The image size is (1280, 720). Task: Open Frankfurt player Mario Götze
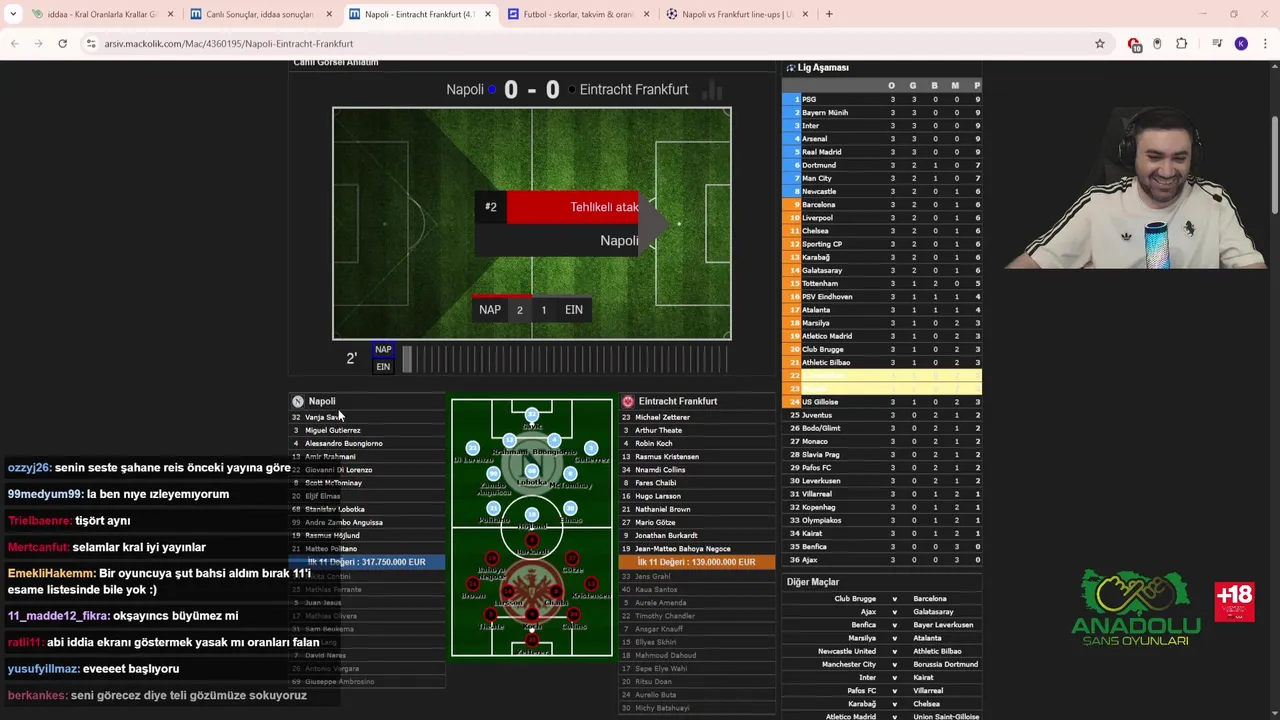(655, 522)
